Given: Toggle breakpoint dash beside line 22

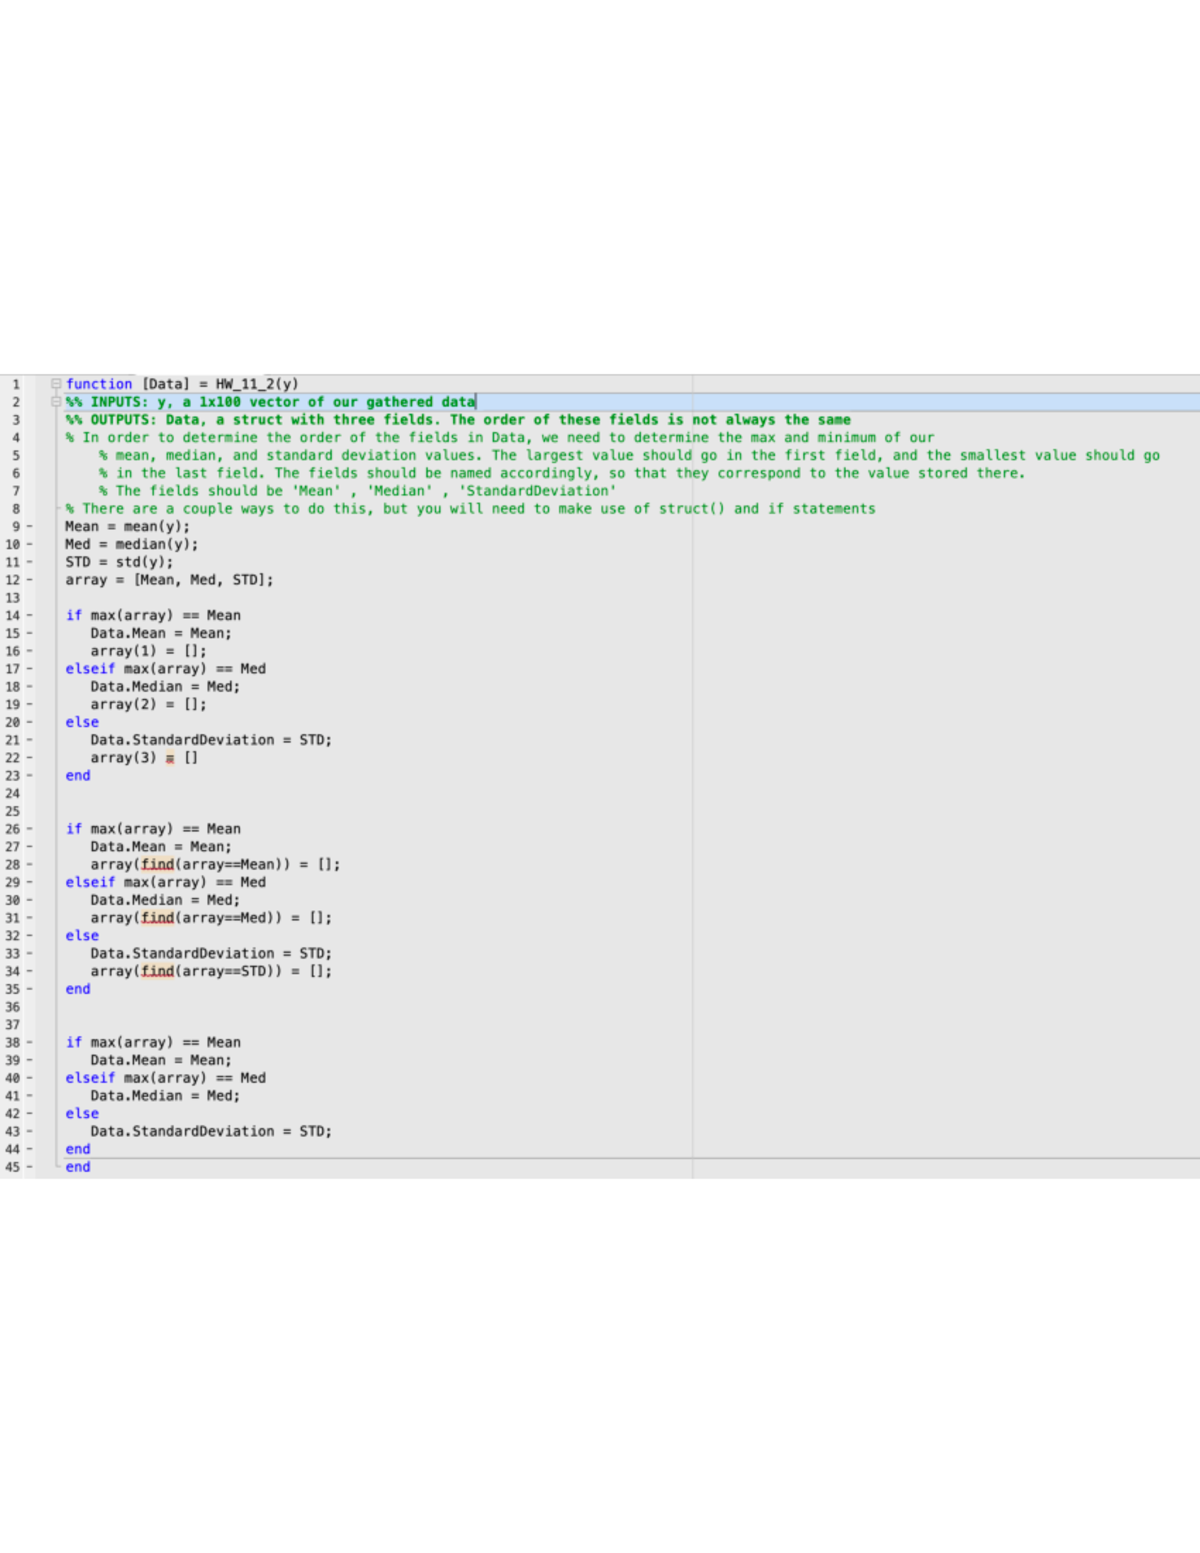Looking at the screenshot, I should pyautogui.click(x=29, y=758).
